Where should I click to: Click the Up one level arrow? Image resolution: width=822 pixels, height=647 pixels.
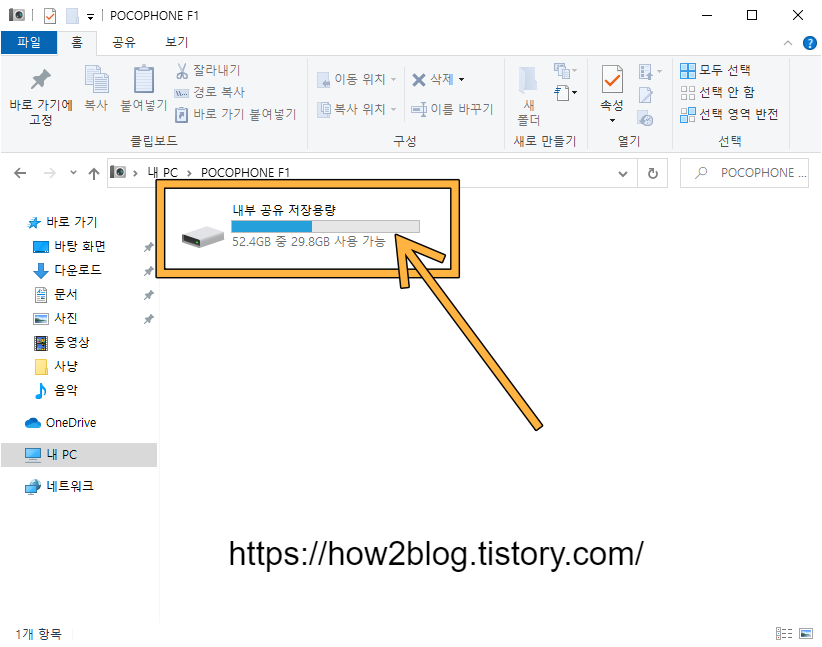(x=94, y=173)
